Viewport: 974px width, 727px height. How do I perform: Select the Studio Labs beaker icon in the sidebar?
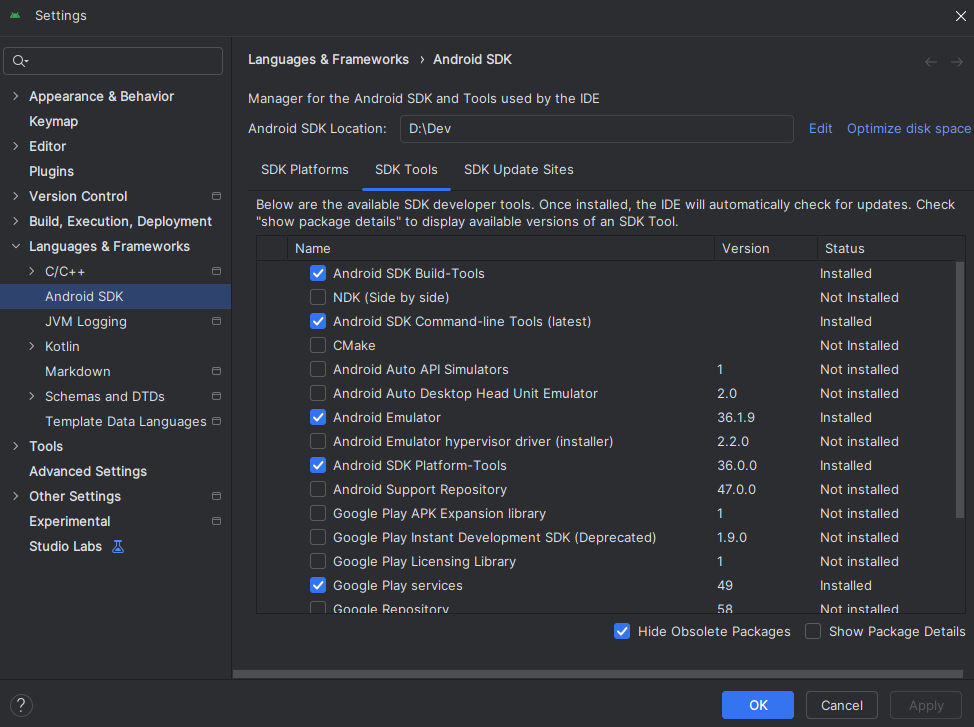coord(119,546)
